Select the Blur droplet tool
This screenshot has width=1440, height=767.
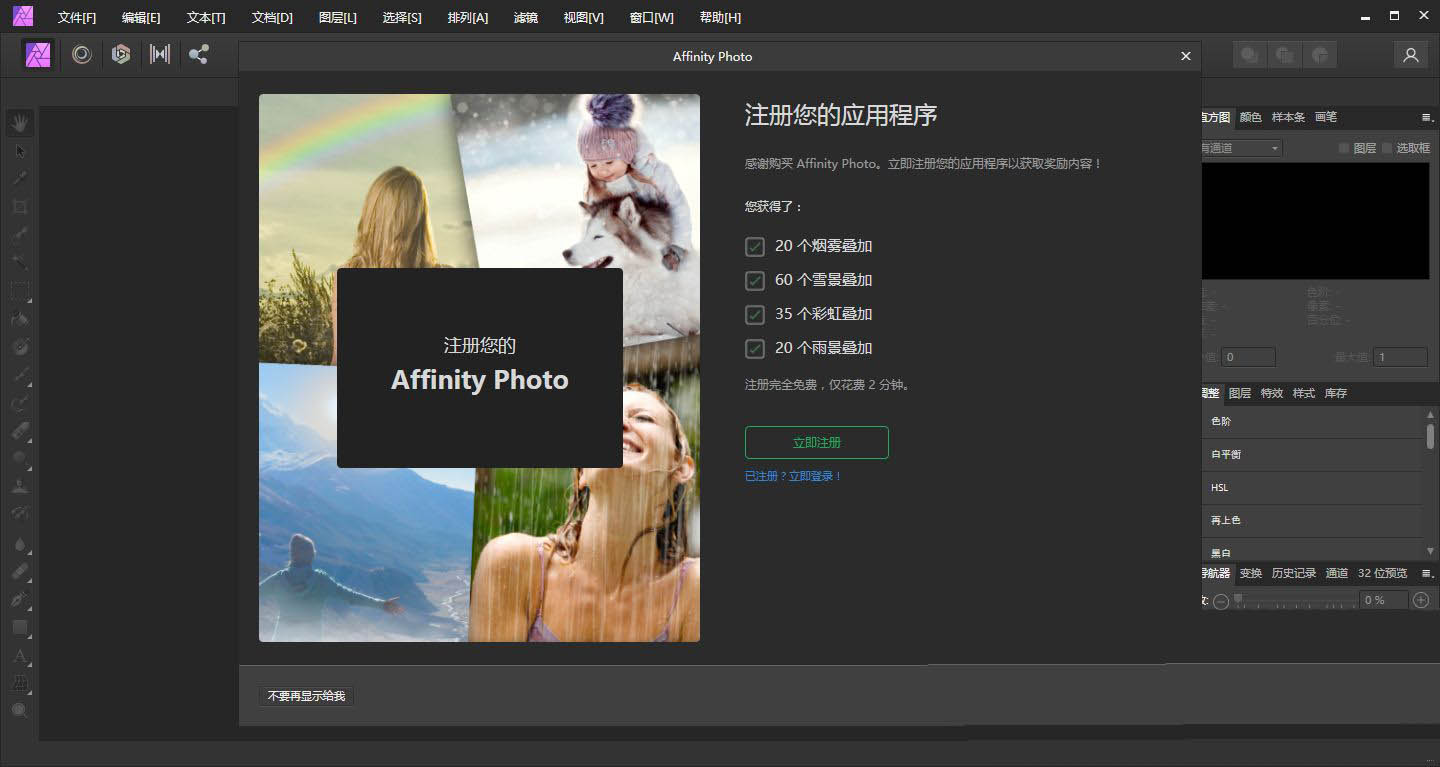click(20, 544)
